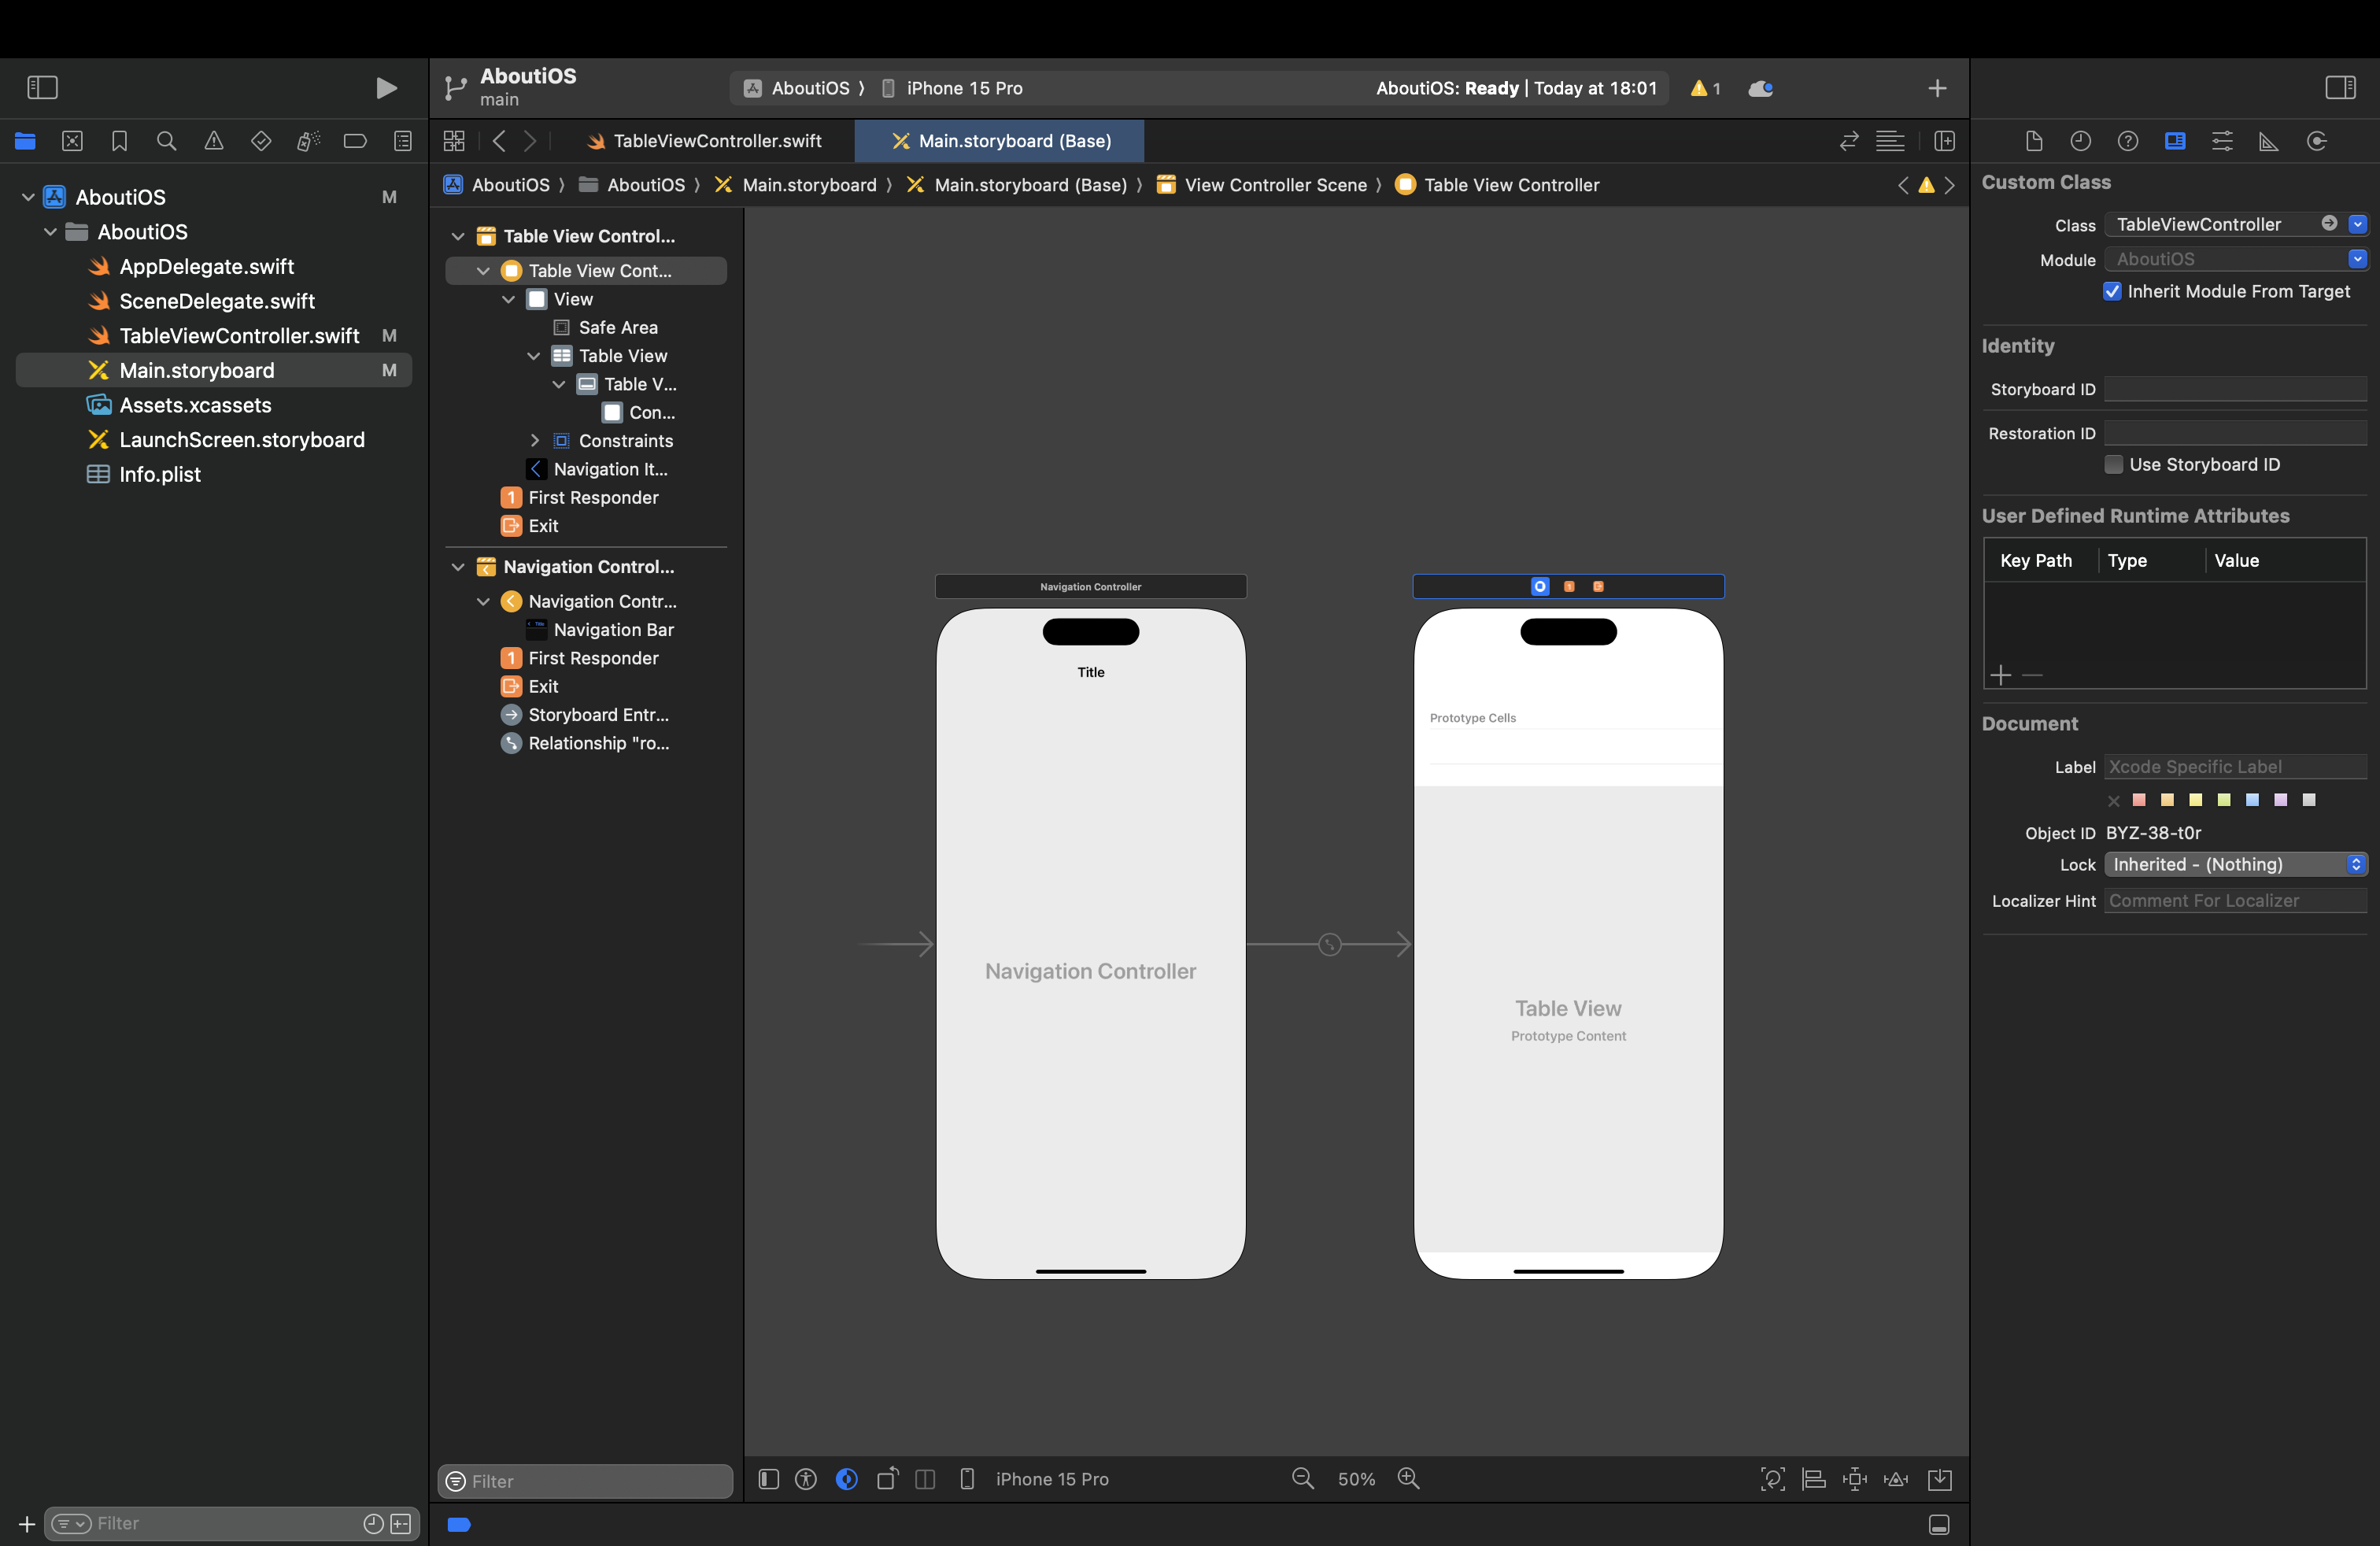Pick the red label color swatch
The image size is (2380, 1546).
coord(2139,800)
